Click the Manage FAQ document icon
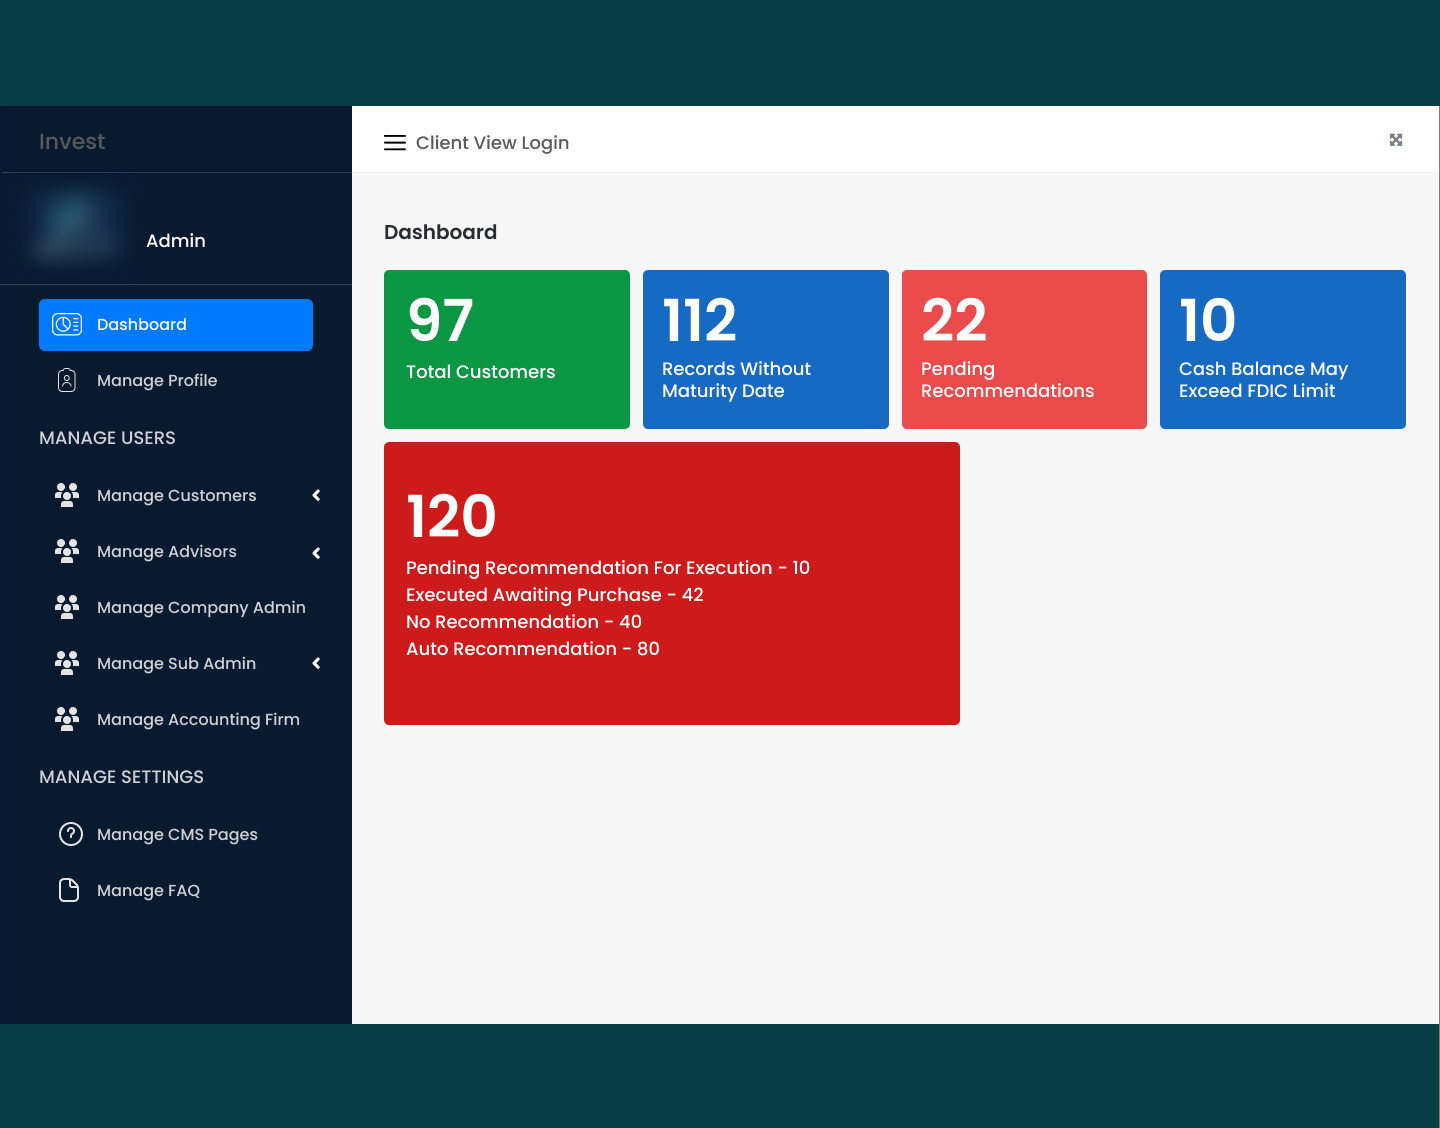This screenshot has height=1128, width=1440. 69,890
